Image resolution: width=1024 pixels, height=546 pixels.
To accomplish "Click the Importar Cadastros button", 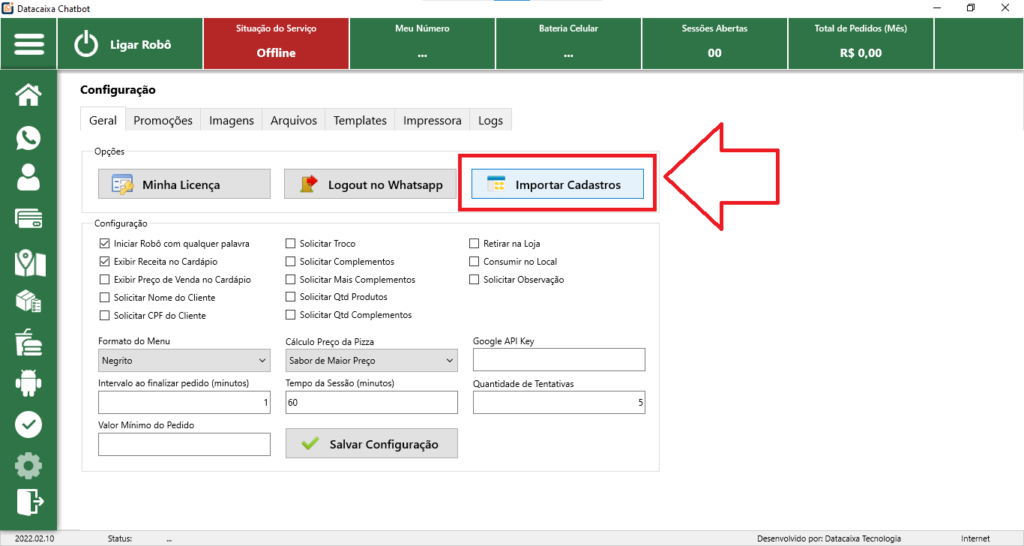I will [x=557, y=185].
